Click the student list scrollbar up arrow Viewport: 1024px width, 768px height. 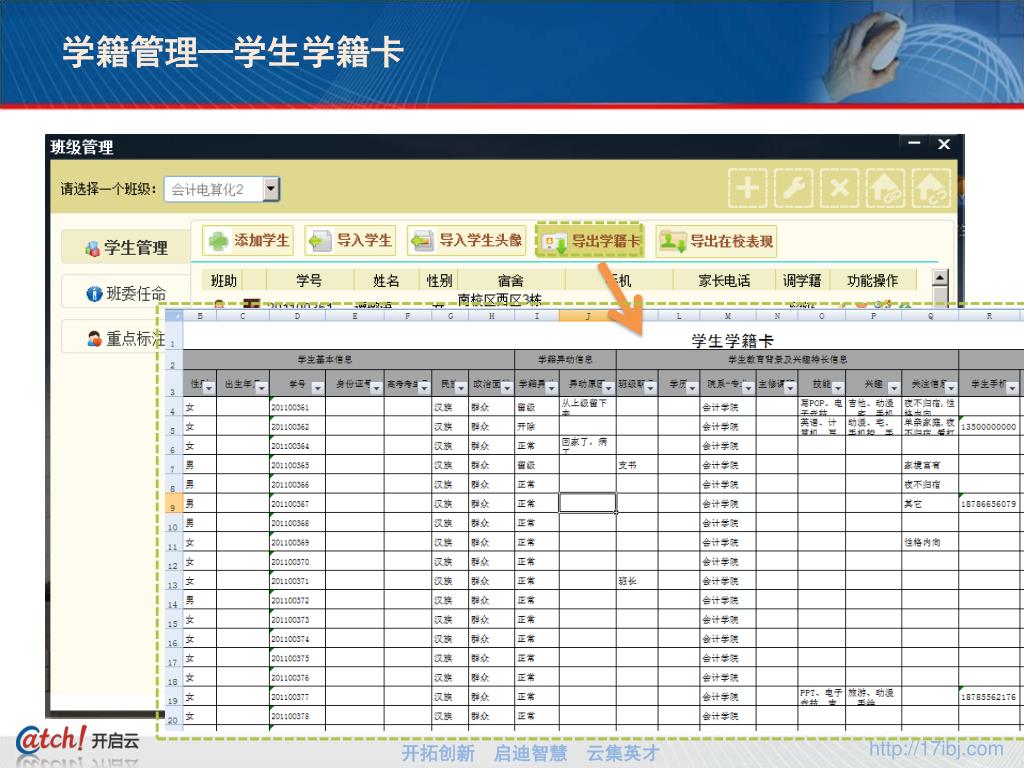pos(940,278)
